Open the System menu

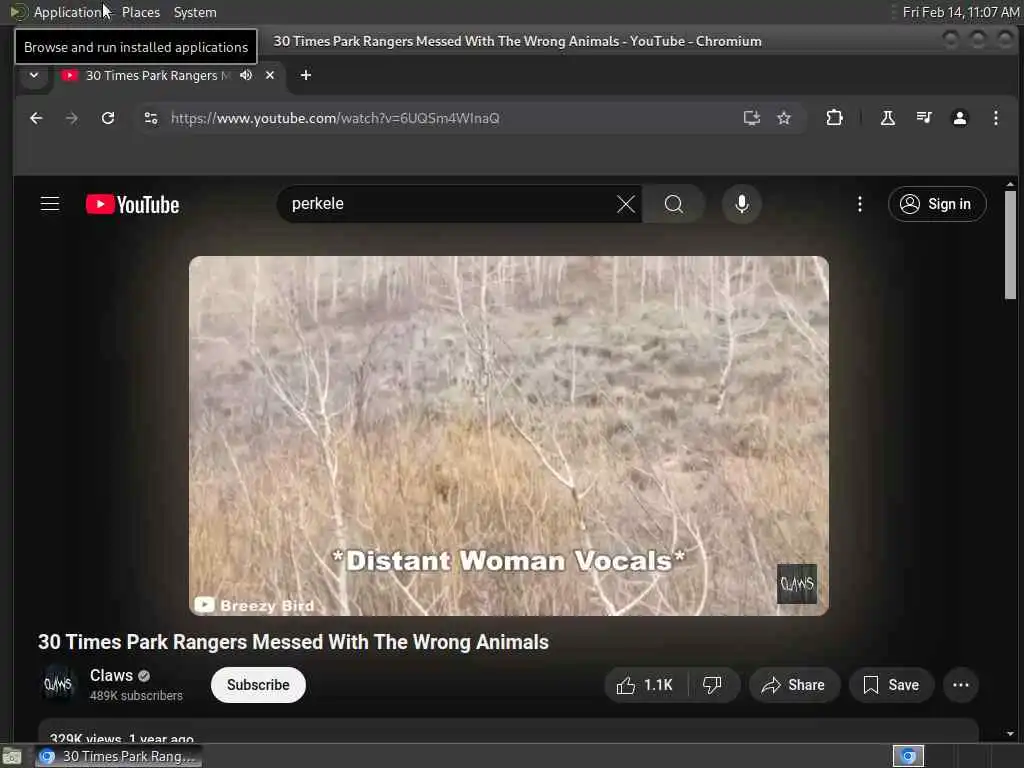195,12
